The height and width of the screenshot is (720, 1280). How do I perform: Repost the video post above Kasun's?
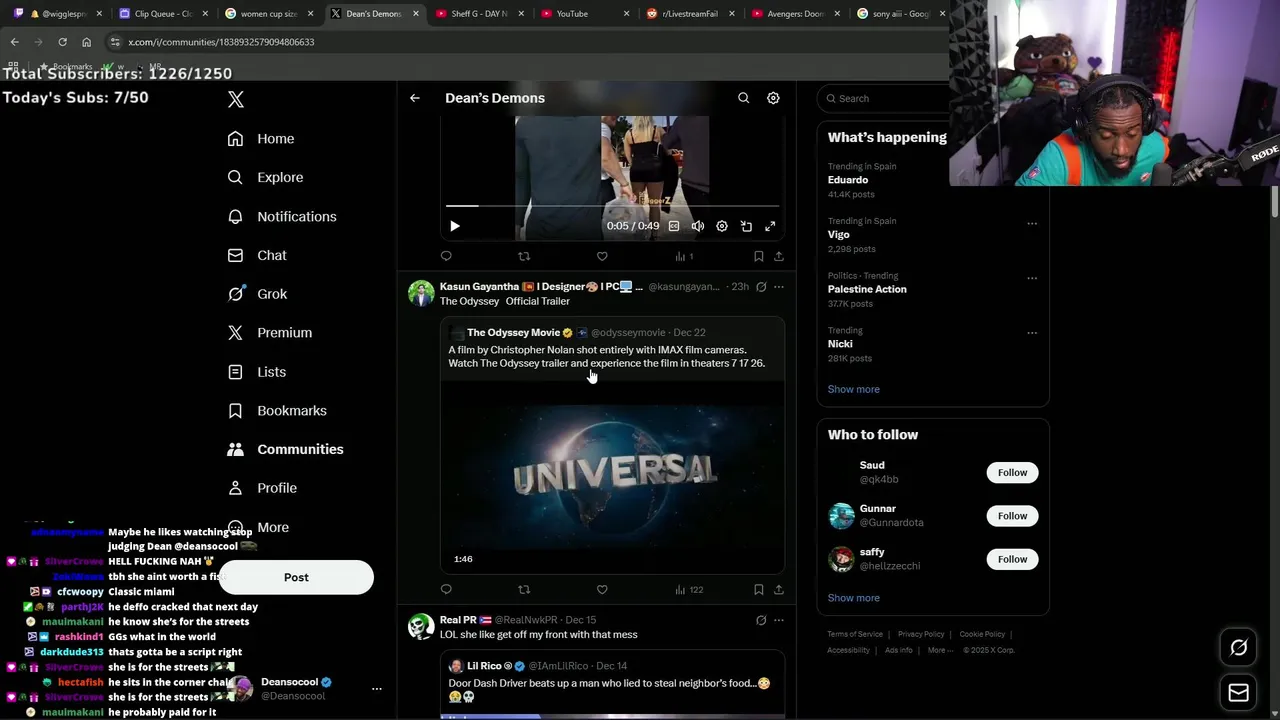point(524,256)
